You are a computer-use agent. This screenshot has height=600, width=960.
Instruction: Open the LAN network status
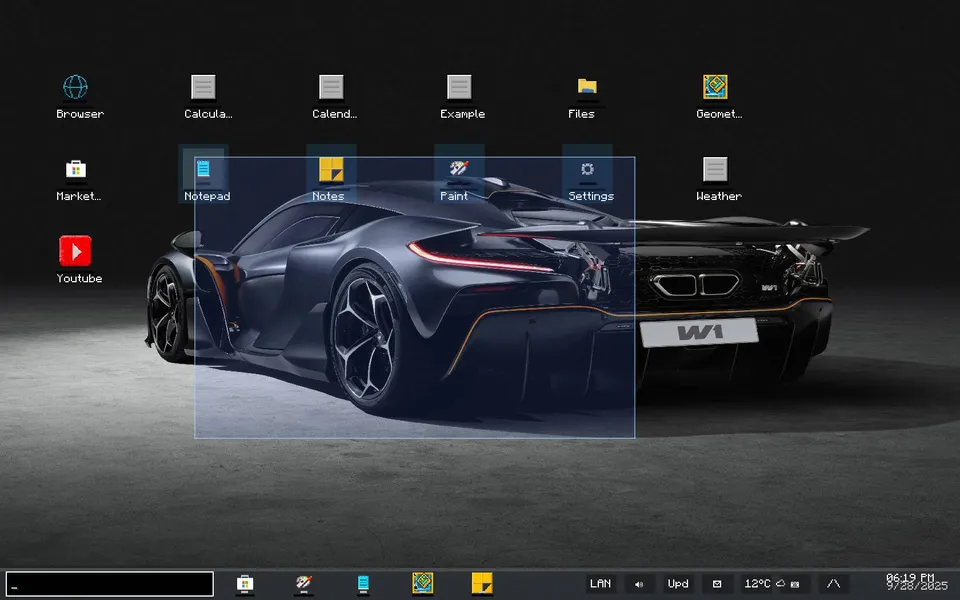pos(601,584)
